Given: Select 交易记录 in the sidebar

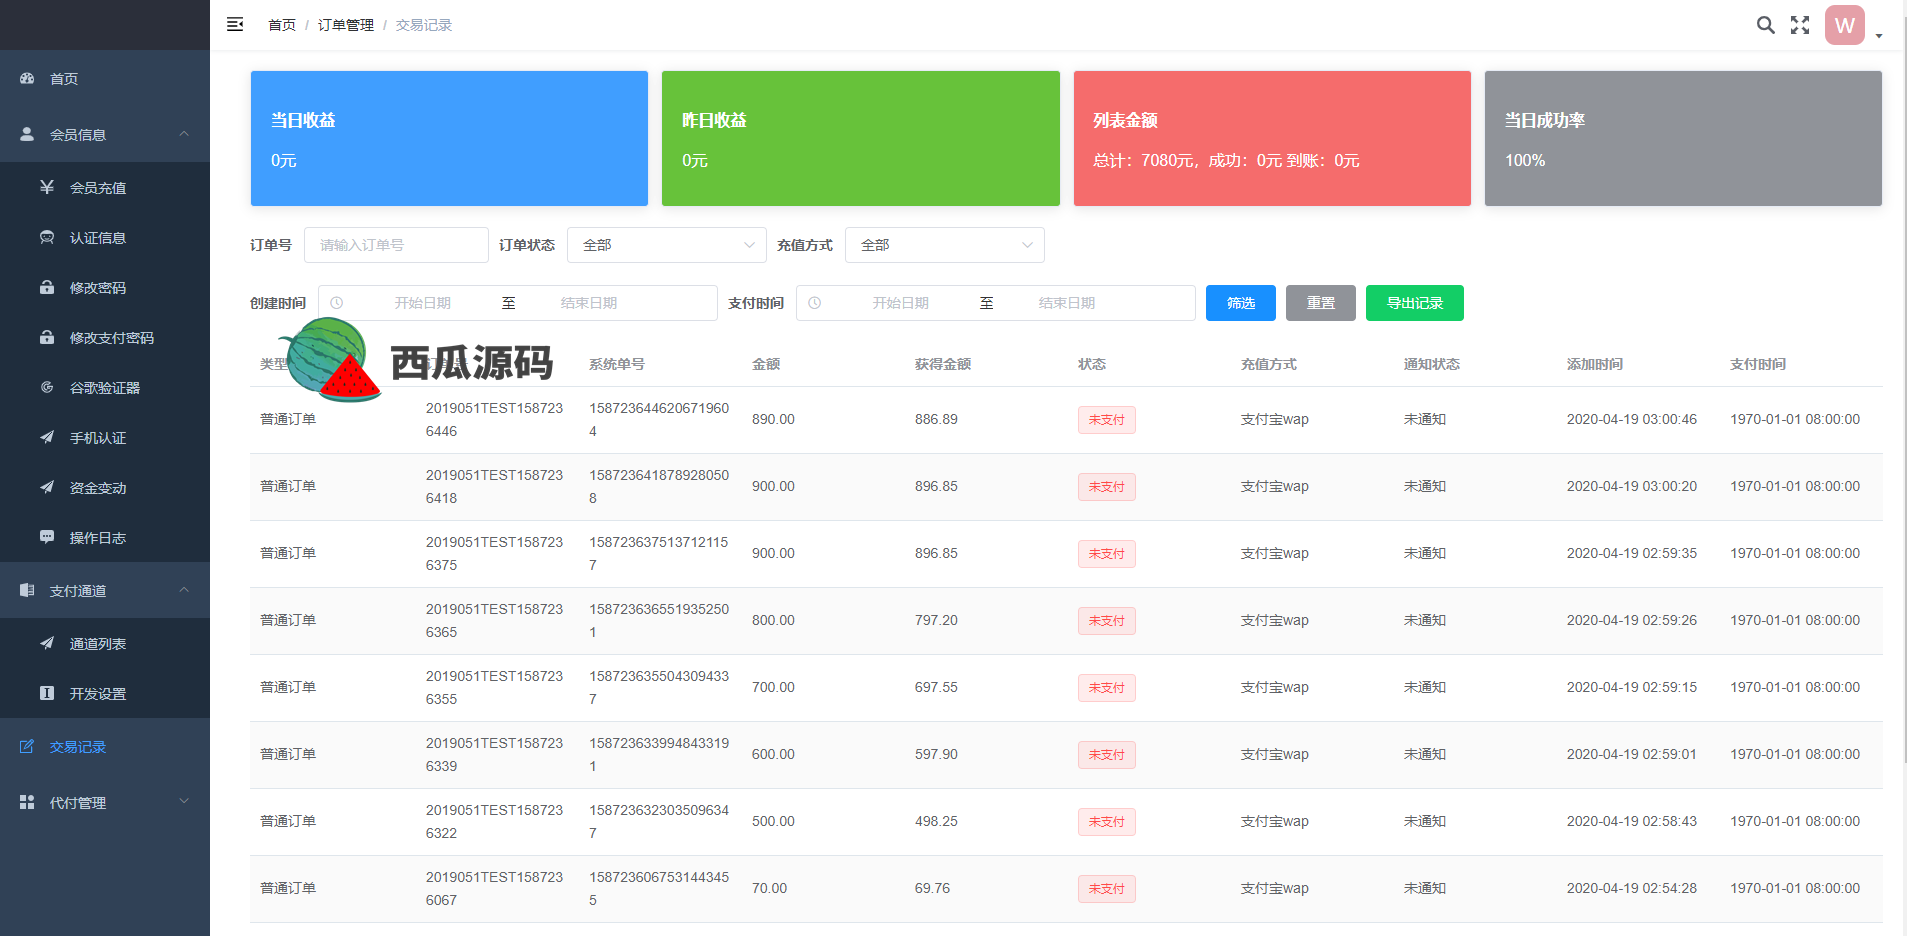Looking at the screenshot, I should (105, 746).
